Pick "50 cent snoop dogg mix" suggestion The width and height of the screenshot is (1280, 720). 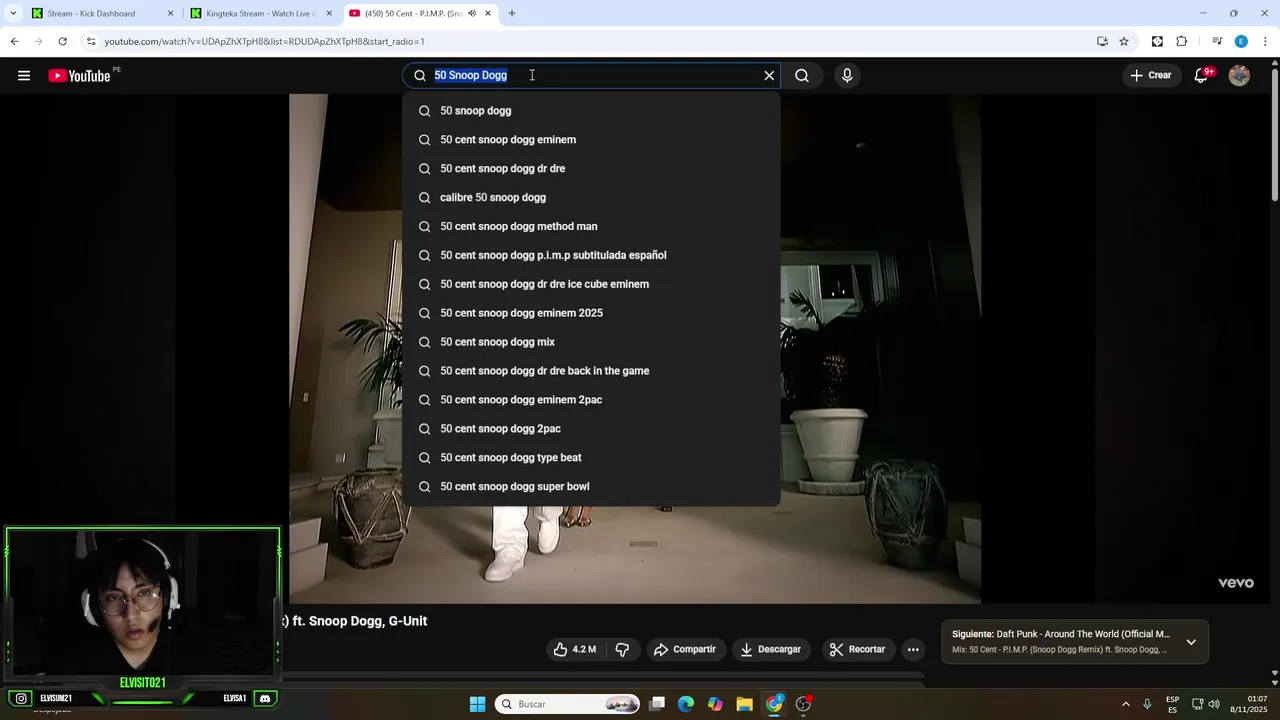591,342
